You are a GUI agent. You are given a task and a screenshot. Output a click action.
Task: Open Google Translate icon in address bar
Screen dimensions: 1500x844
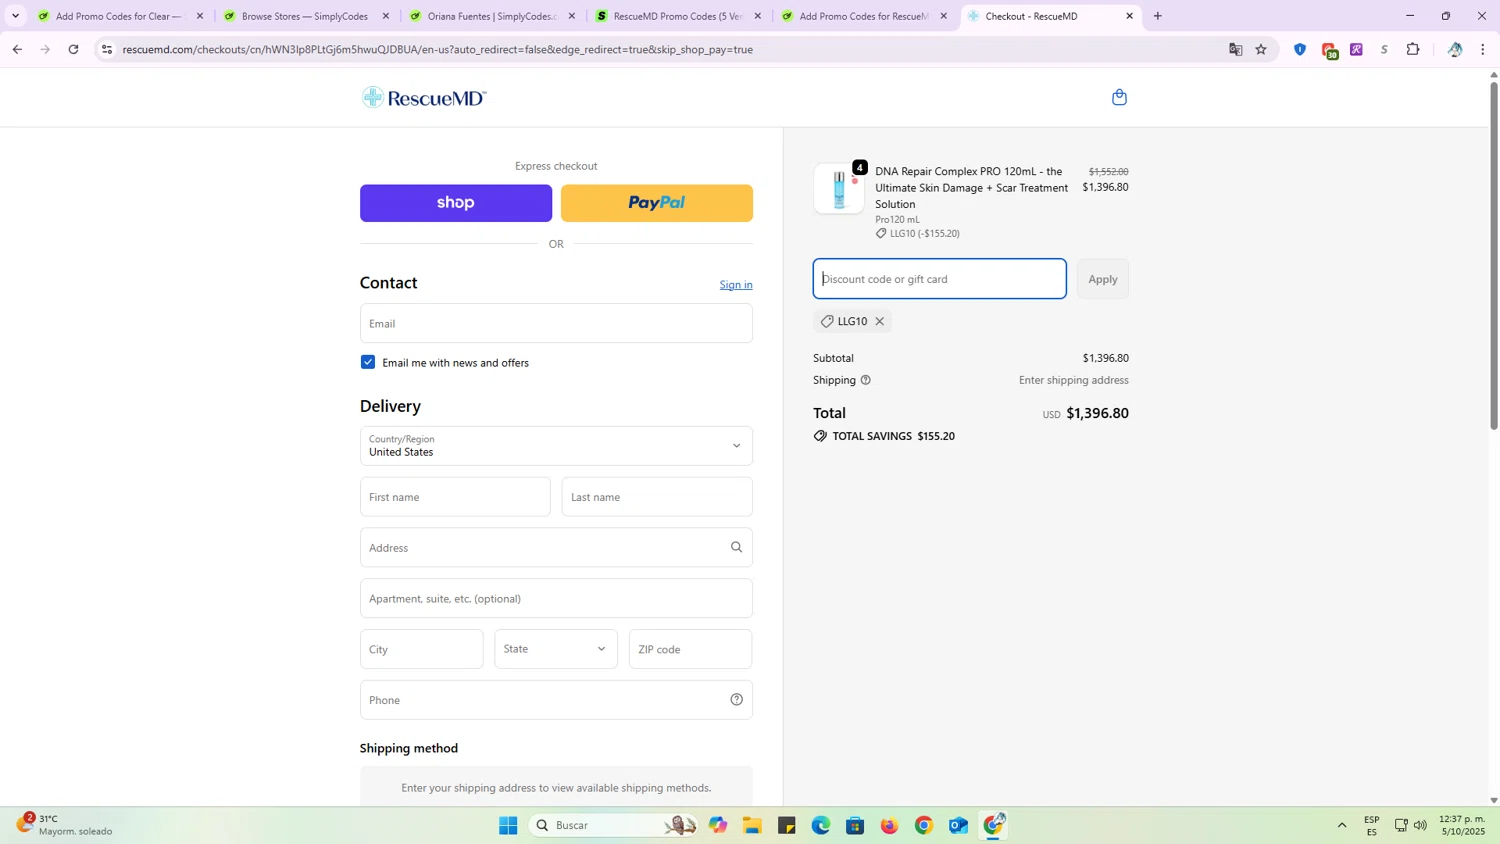(x=1235, y=49)
